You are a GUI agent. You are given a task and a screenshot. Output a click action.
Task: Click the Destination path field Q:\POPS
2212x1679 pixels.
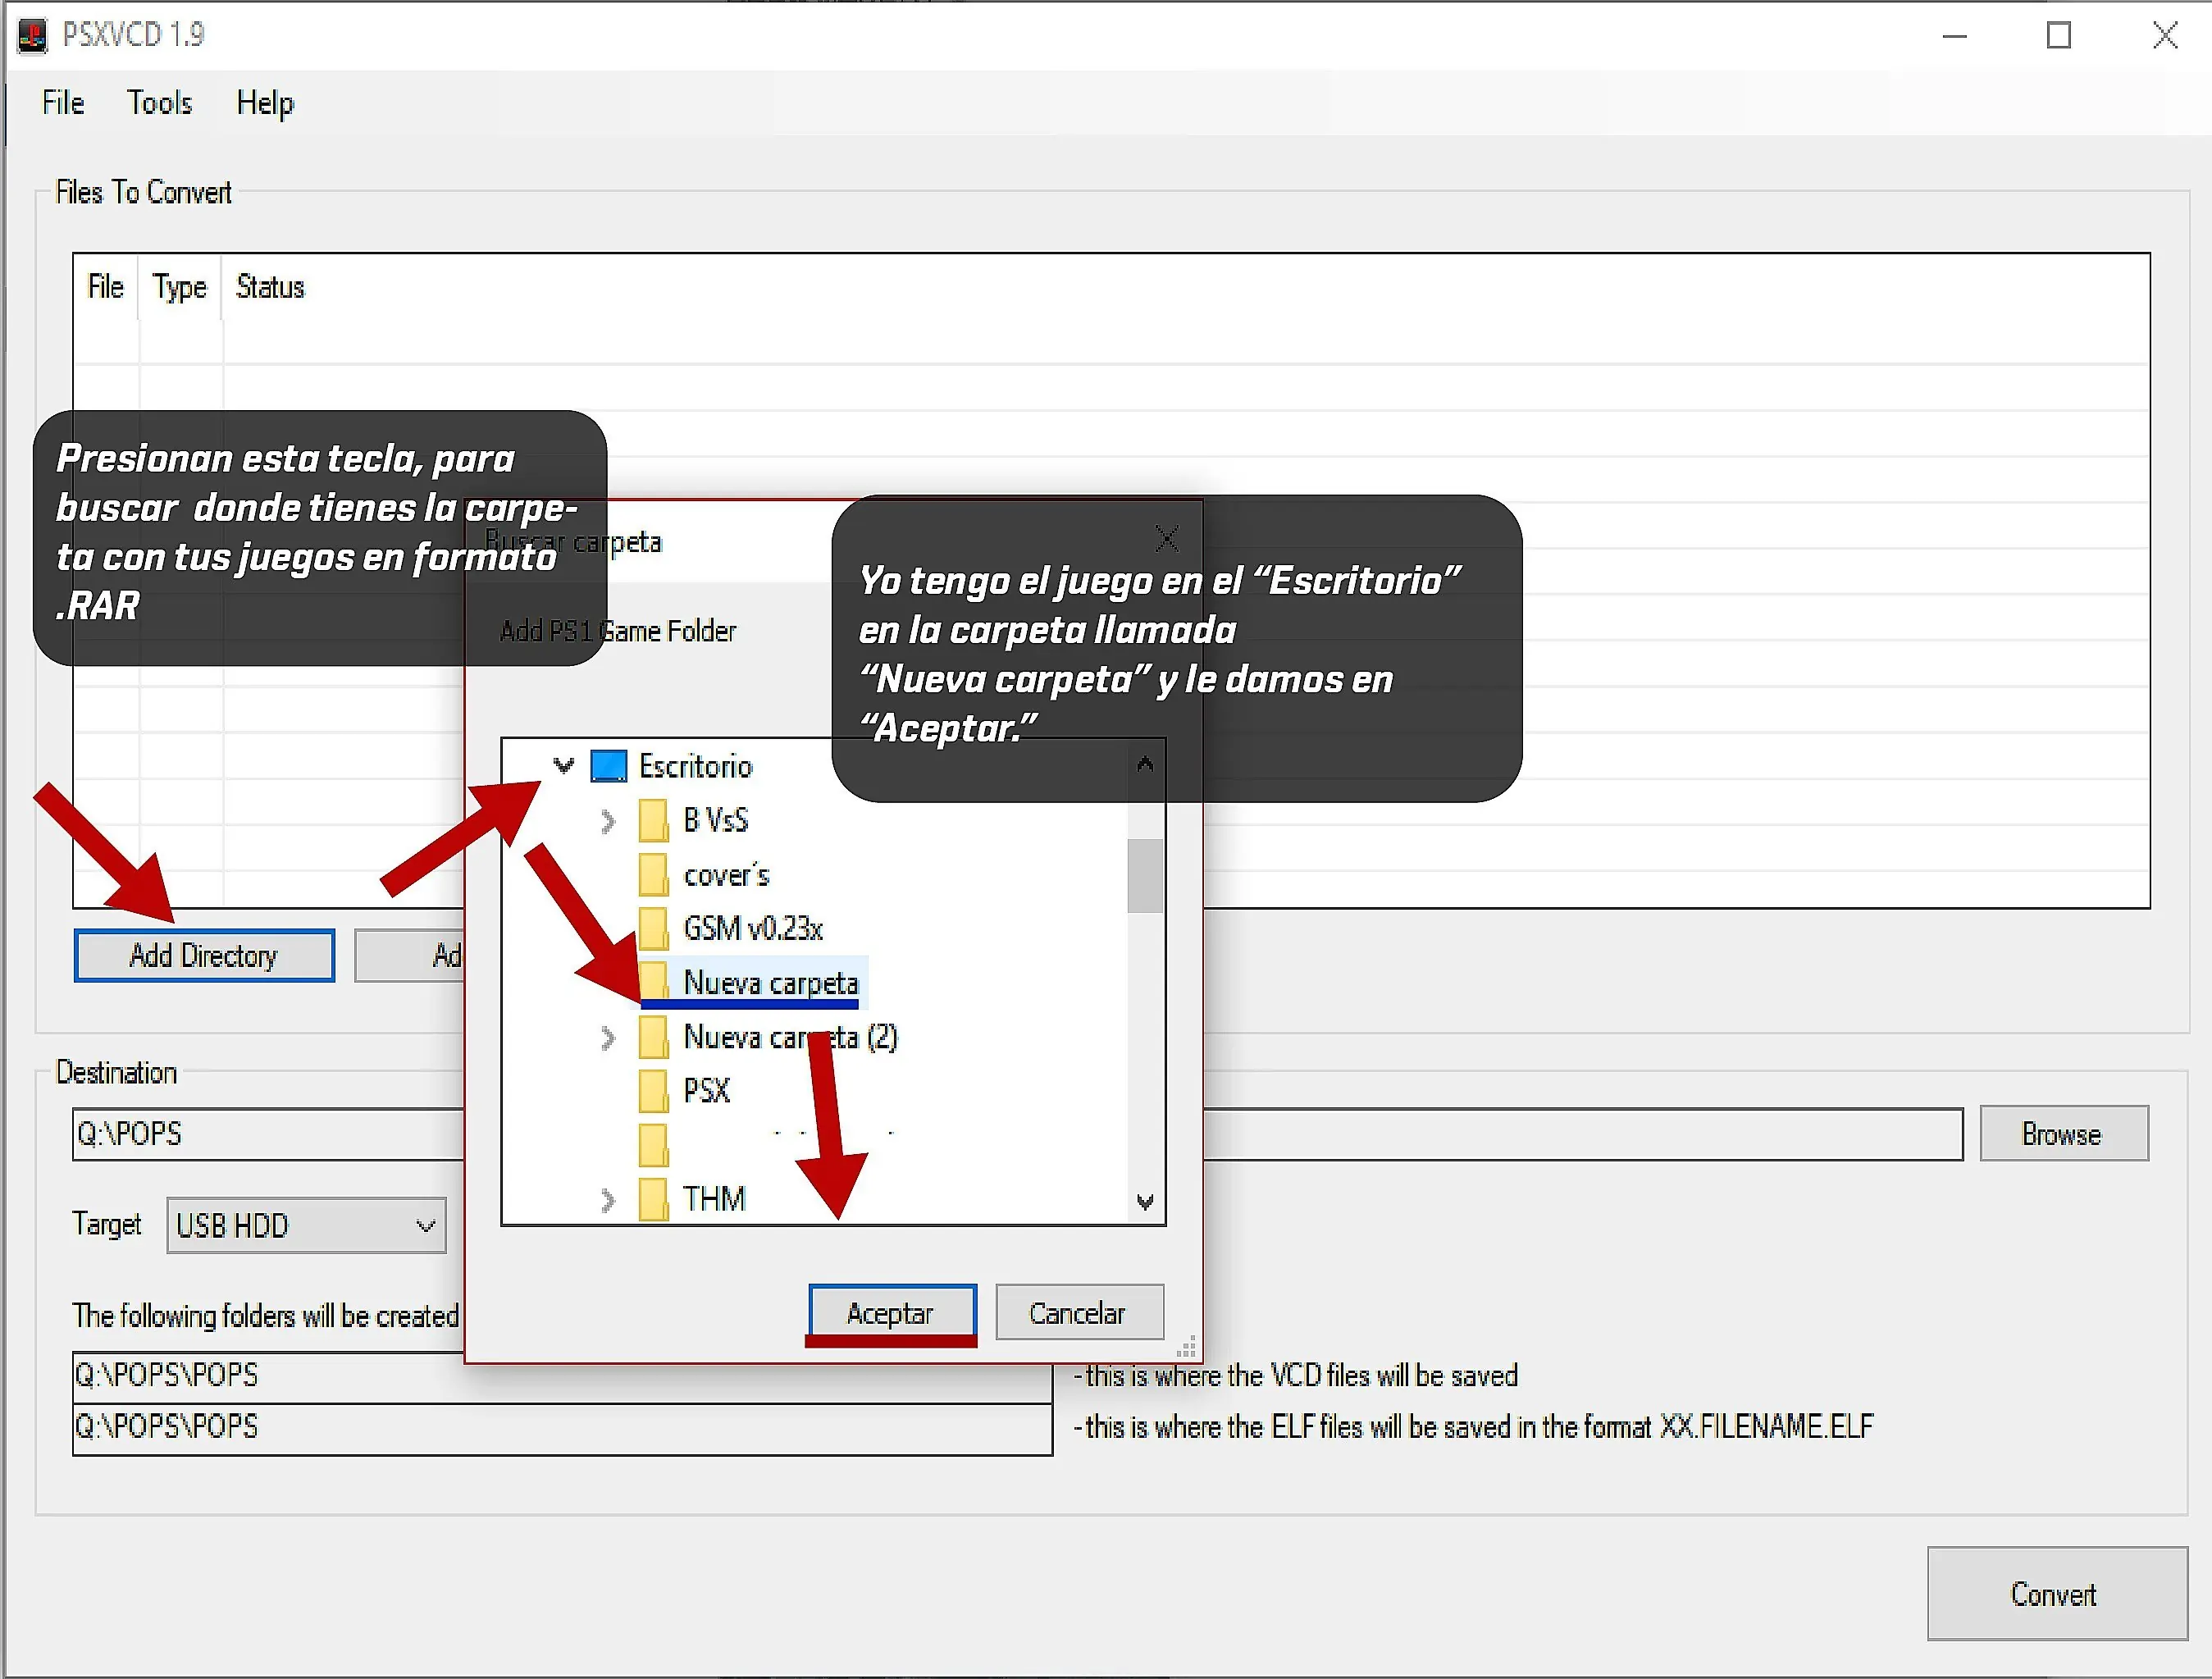click(1018, 1134)
